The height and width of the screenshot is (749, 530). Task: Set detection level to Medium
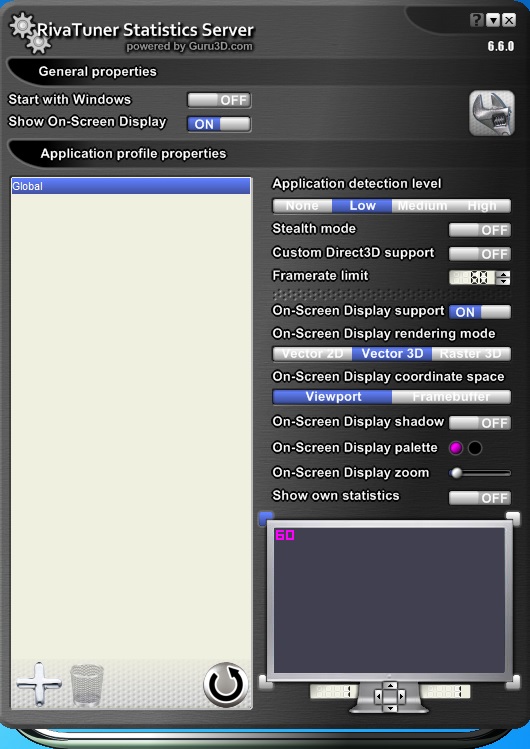(422, 206)
